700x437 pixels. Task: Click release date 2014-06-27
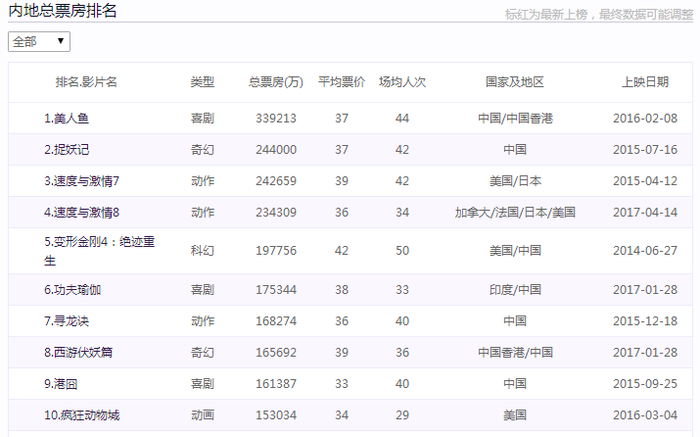[x=645, y=251]
